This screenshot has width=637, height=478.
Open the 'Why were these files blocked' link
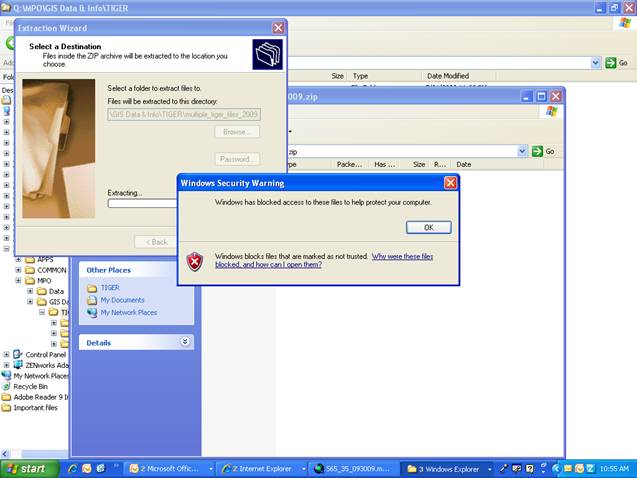324,260
